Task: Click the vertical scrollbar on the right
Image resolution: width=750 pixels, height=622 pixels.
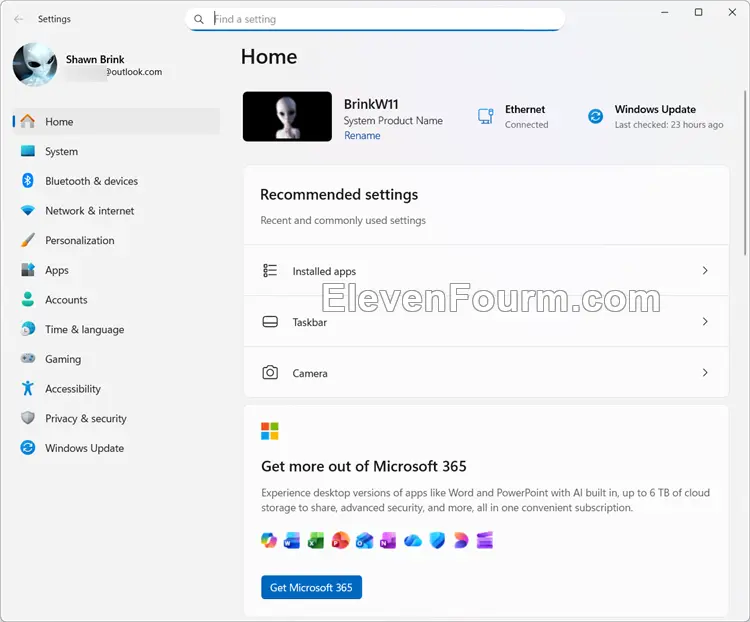Action: coord(745,172)
